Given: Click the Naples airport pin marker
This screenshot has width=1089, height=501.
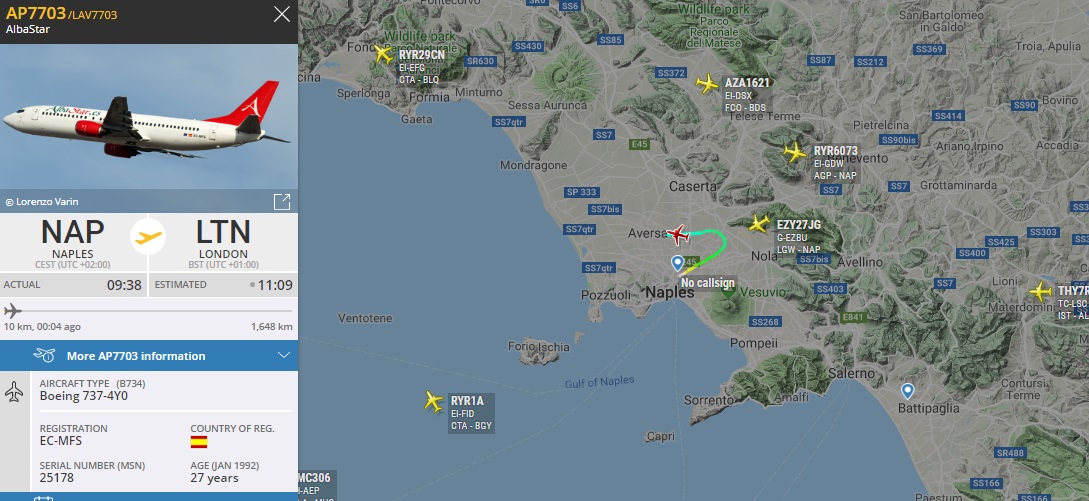Looking at the screenshot, I should point(678,263).
